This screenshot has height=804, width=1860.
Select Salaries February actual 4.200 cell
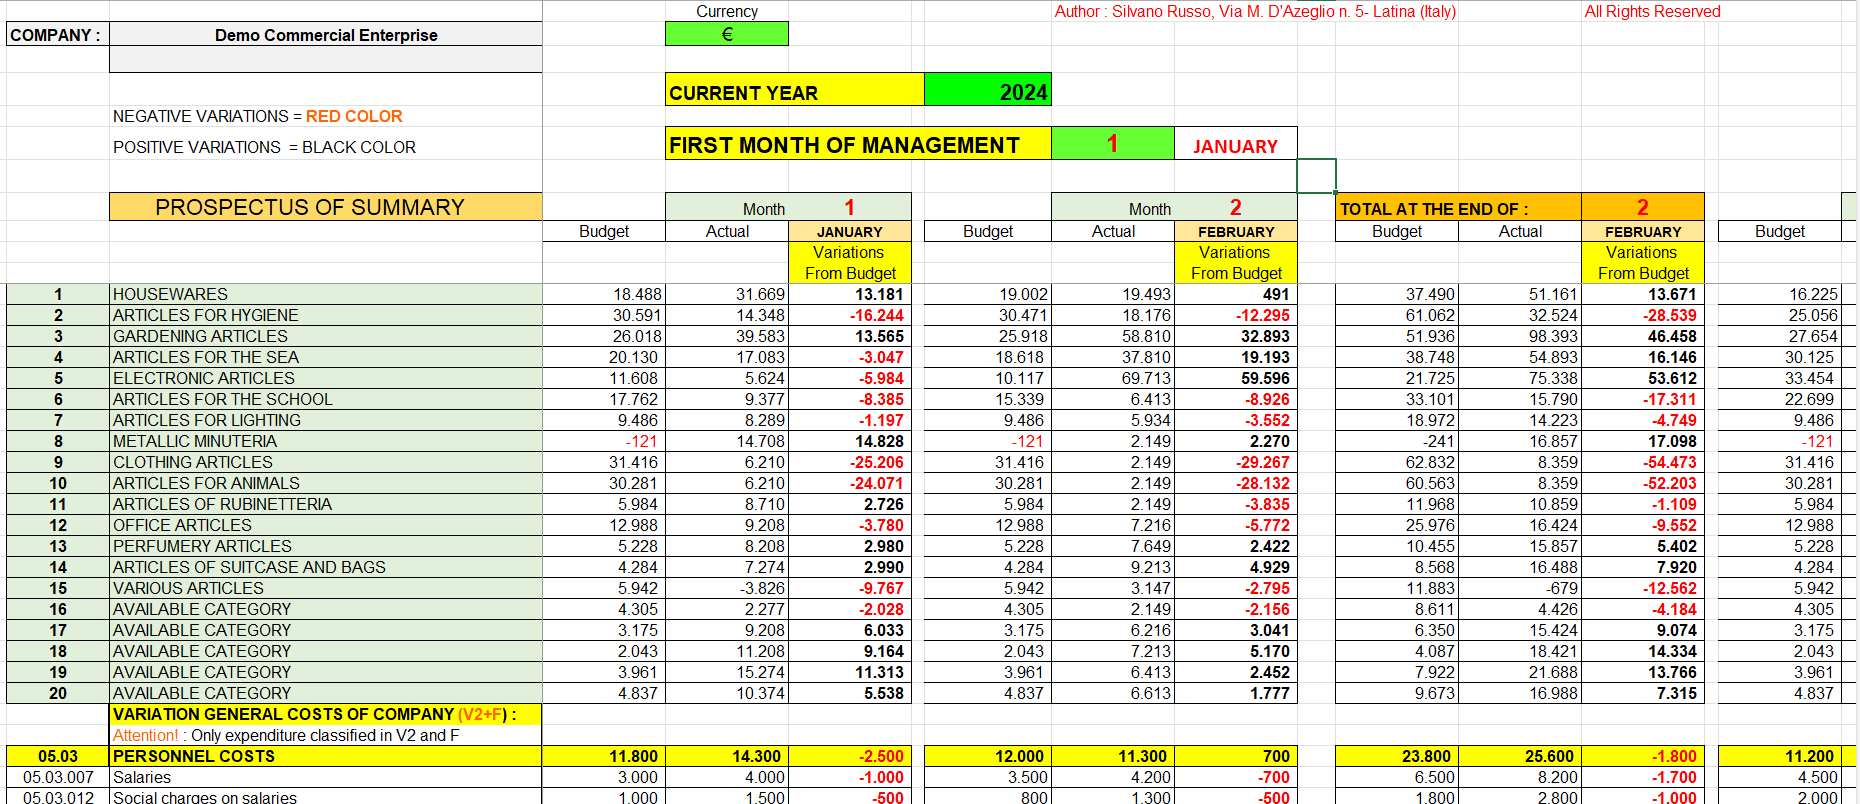click(1113, 777)
